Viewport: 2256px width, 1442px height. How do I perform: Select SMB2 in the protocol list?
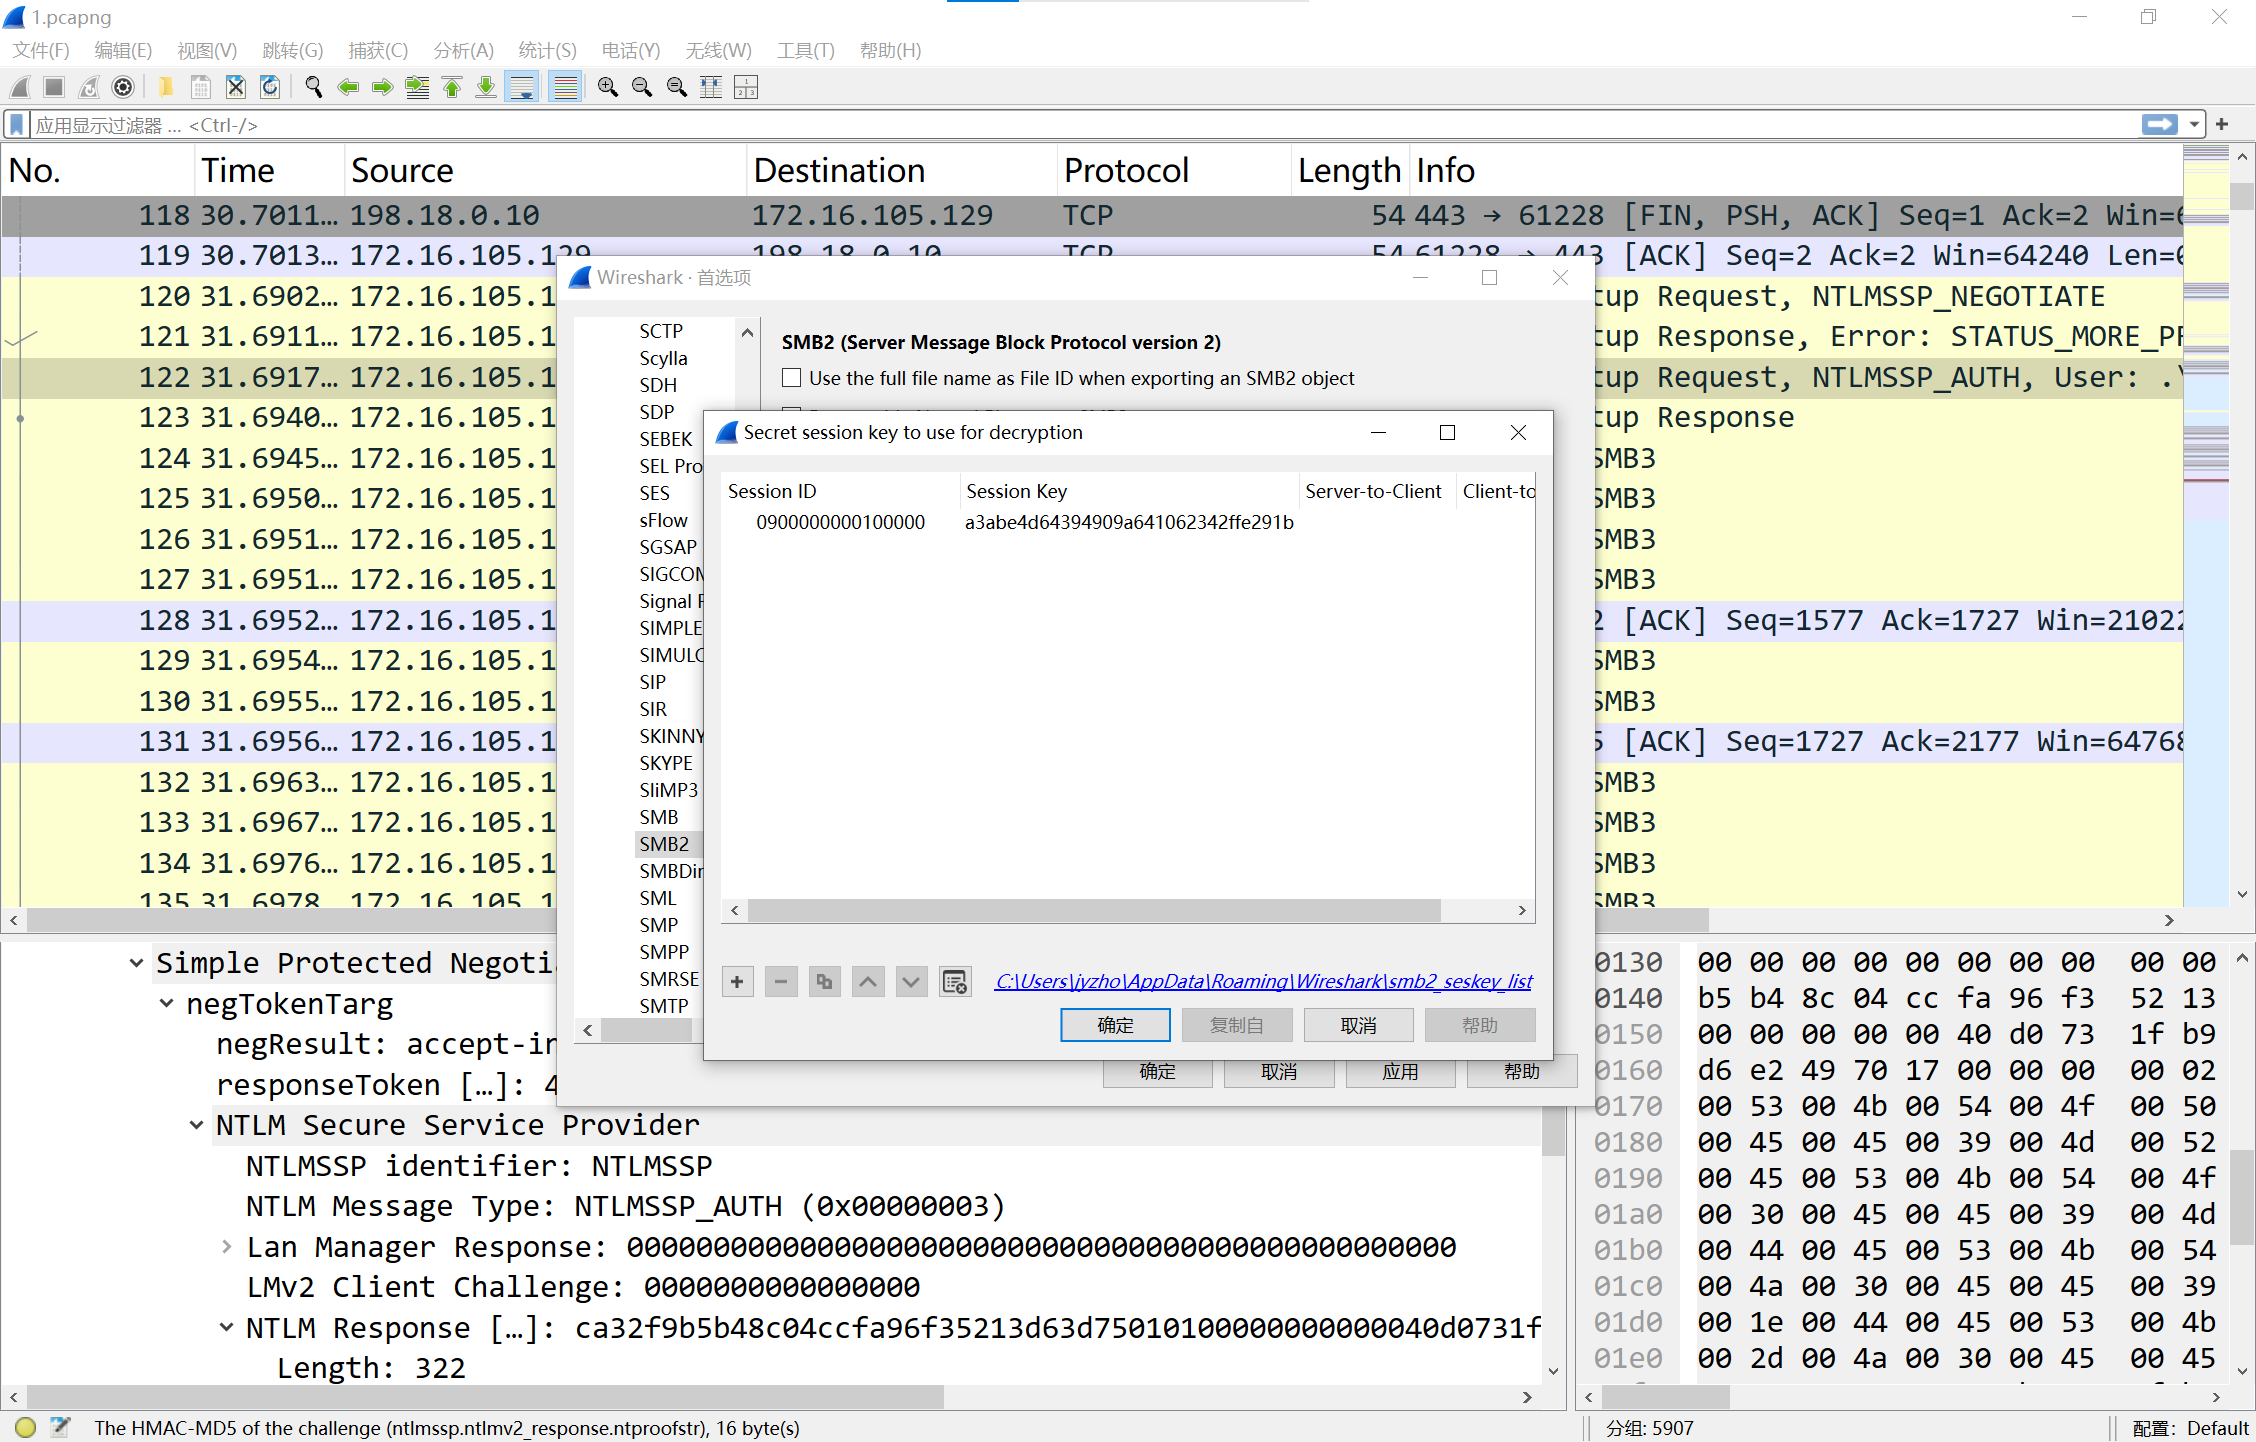664,844
